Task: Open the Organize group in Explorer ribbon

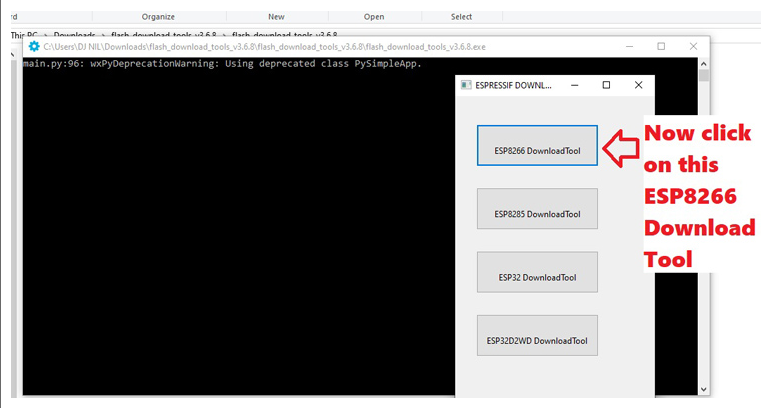Action: coord(158,17)
